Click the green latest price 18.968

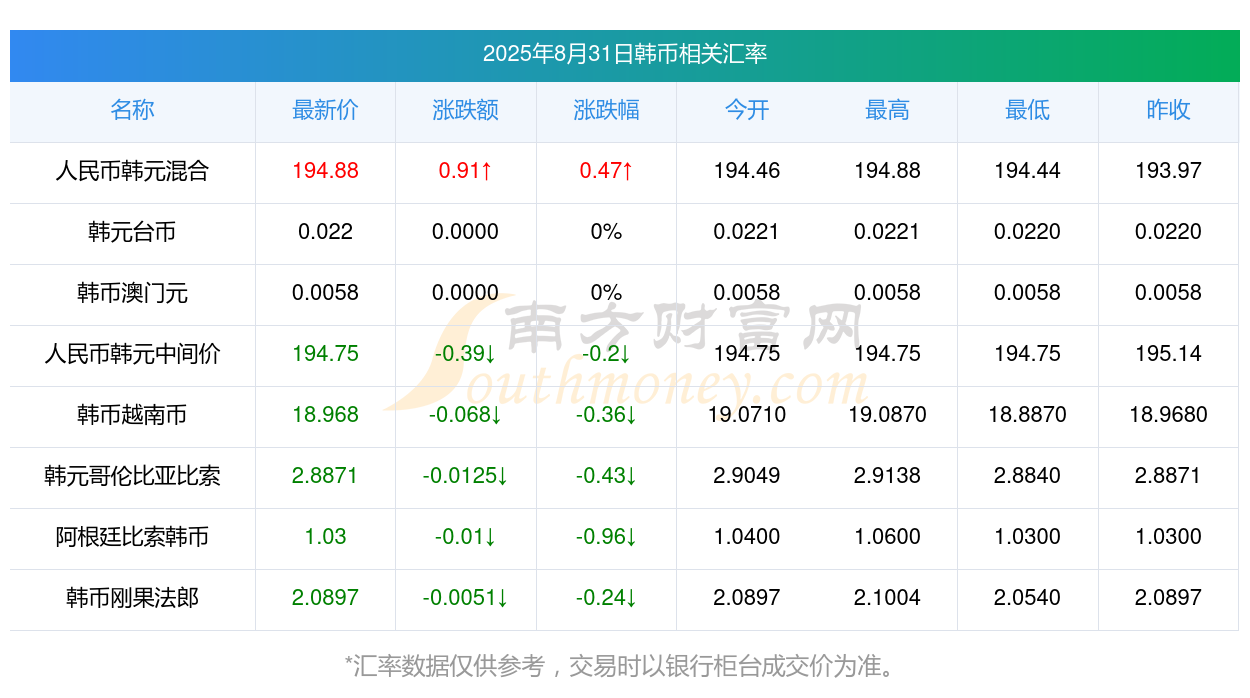(325, 415)
